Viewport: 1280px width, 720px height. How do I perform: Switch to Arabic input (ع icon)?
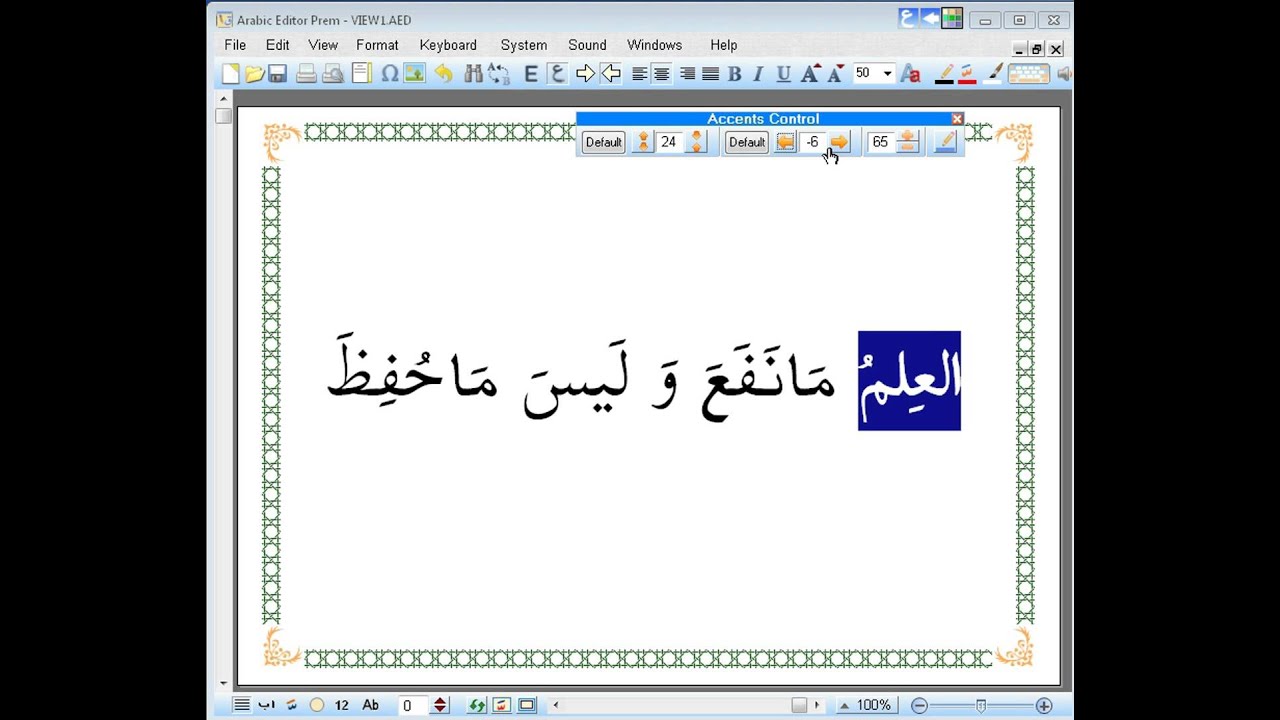tap(558, 73)
